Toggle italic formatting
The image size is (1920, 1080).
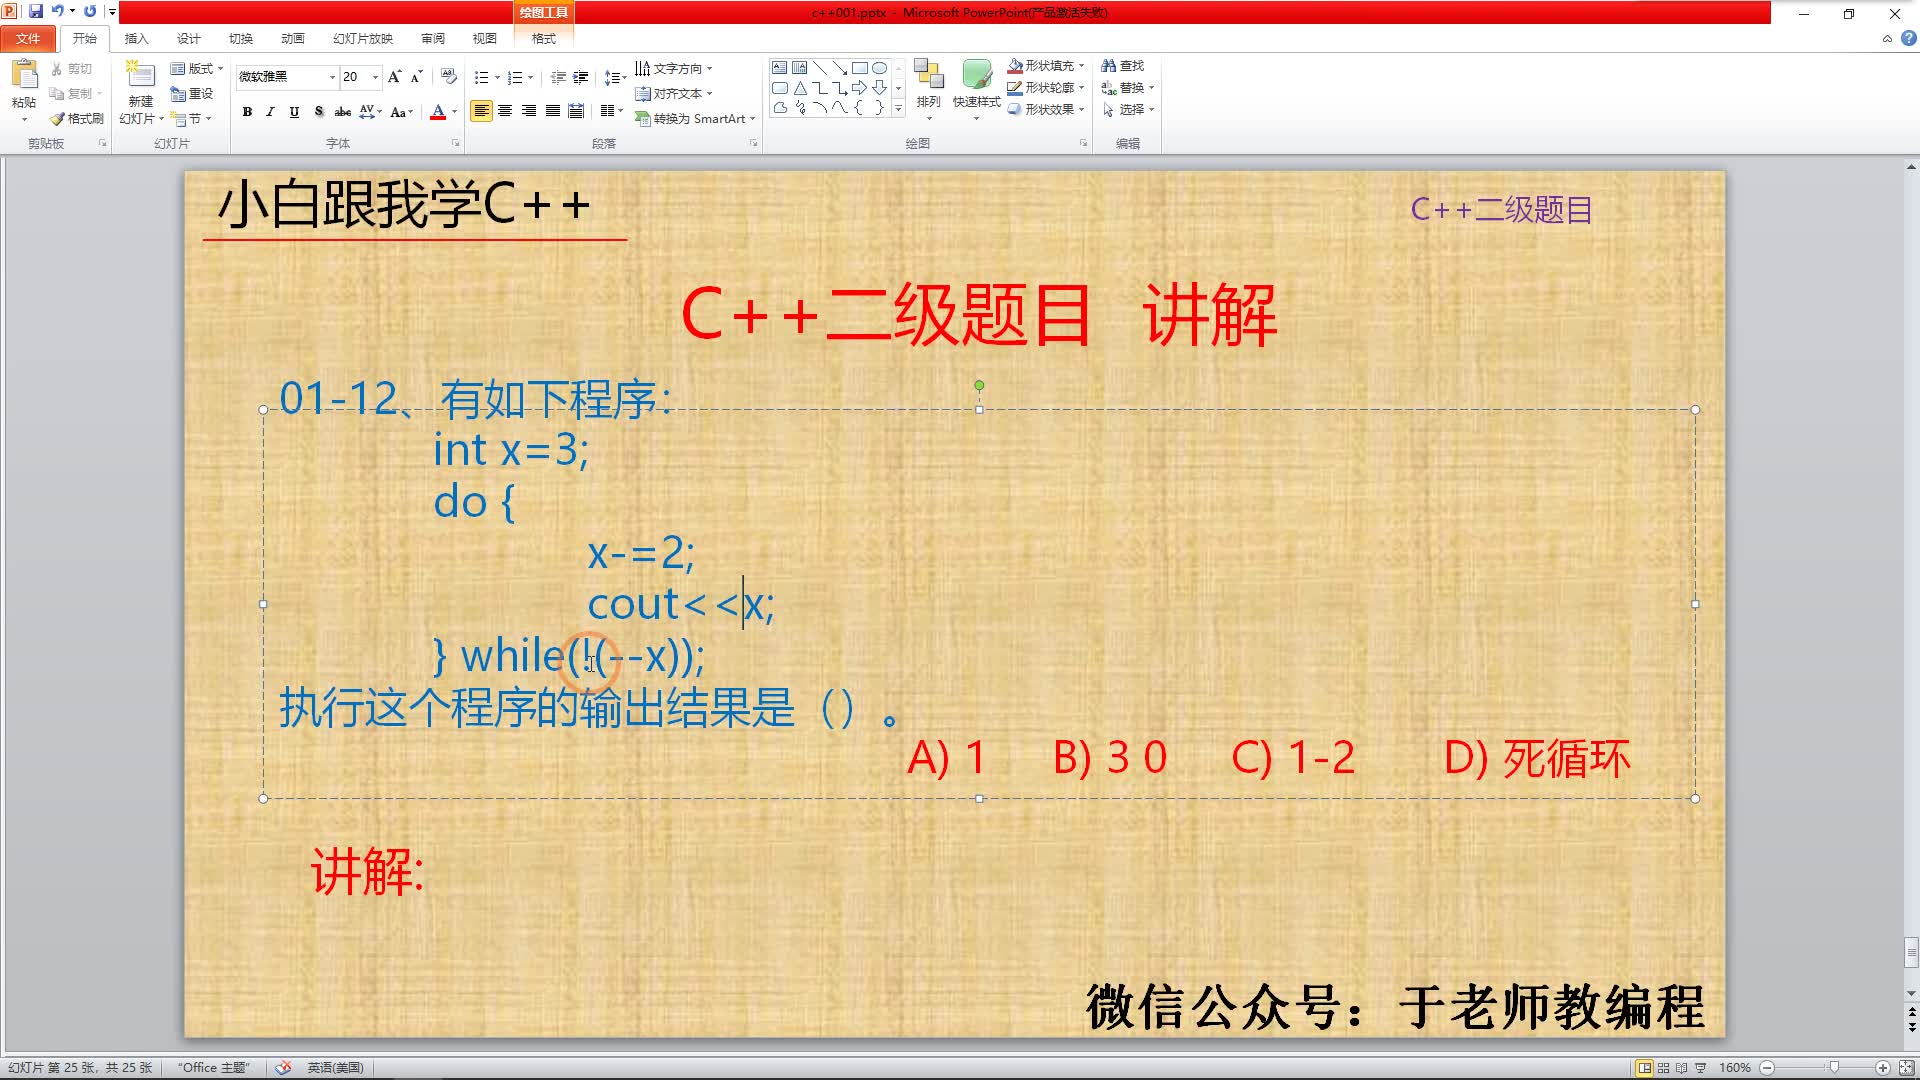point(269,113)
